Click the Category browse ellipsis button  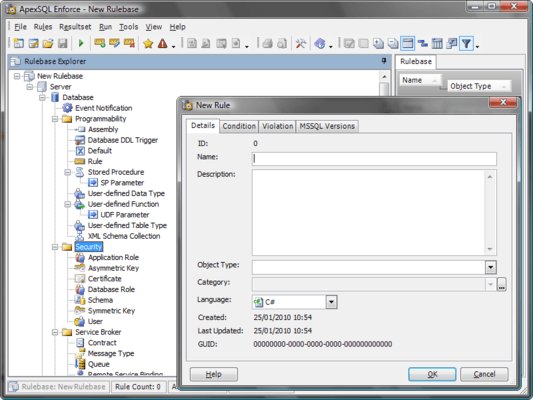pyautogui.click(x=502, y=284)
